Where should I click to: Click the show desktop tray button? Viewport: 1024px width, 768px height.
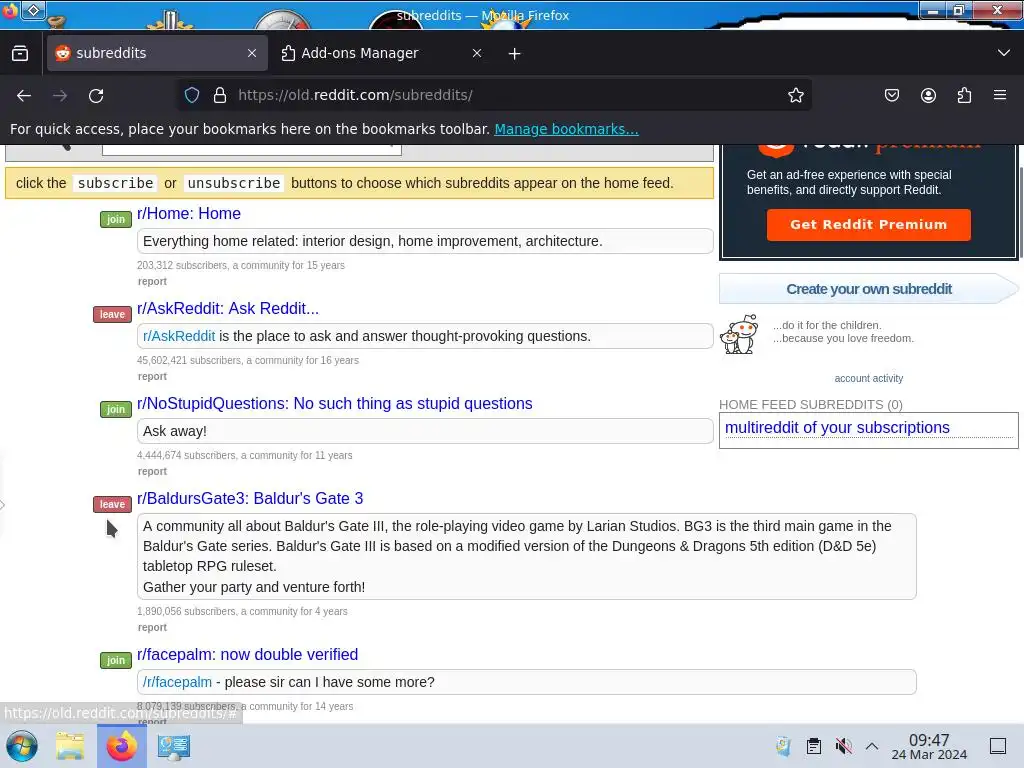998,746
